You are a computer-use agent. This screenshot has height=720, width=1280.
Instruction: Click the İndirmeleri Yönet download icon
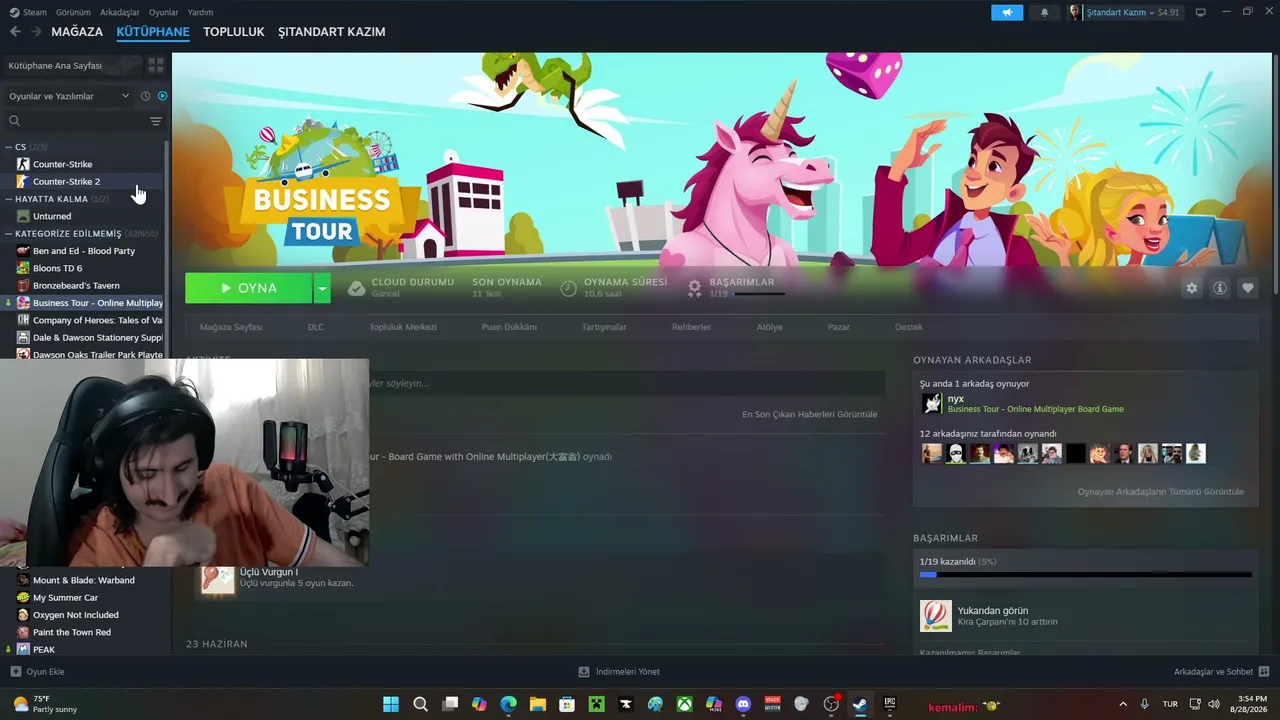coord(584,672)
